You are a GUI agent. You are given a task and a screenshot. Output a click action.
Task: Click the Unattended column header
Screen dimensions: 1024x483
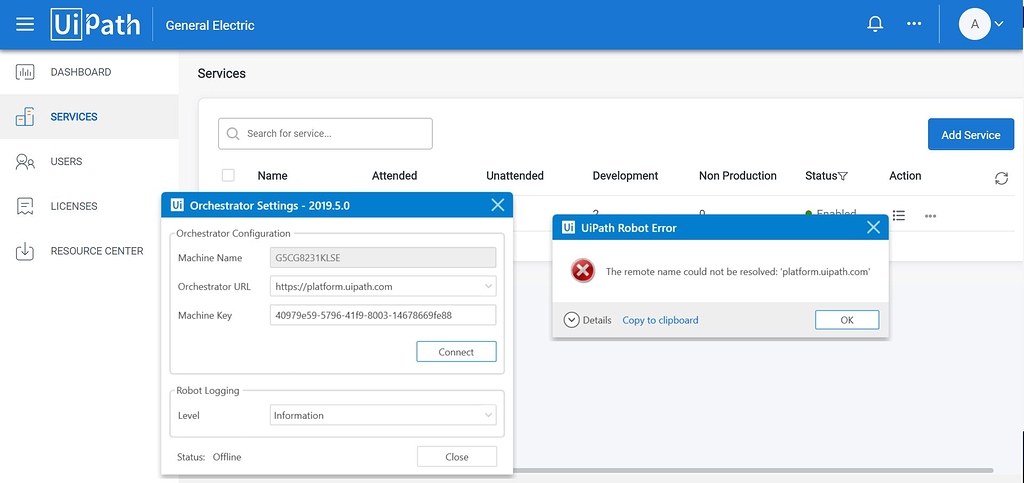tap(515, 176)
